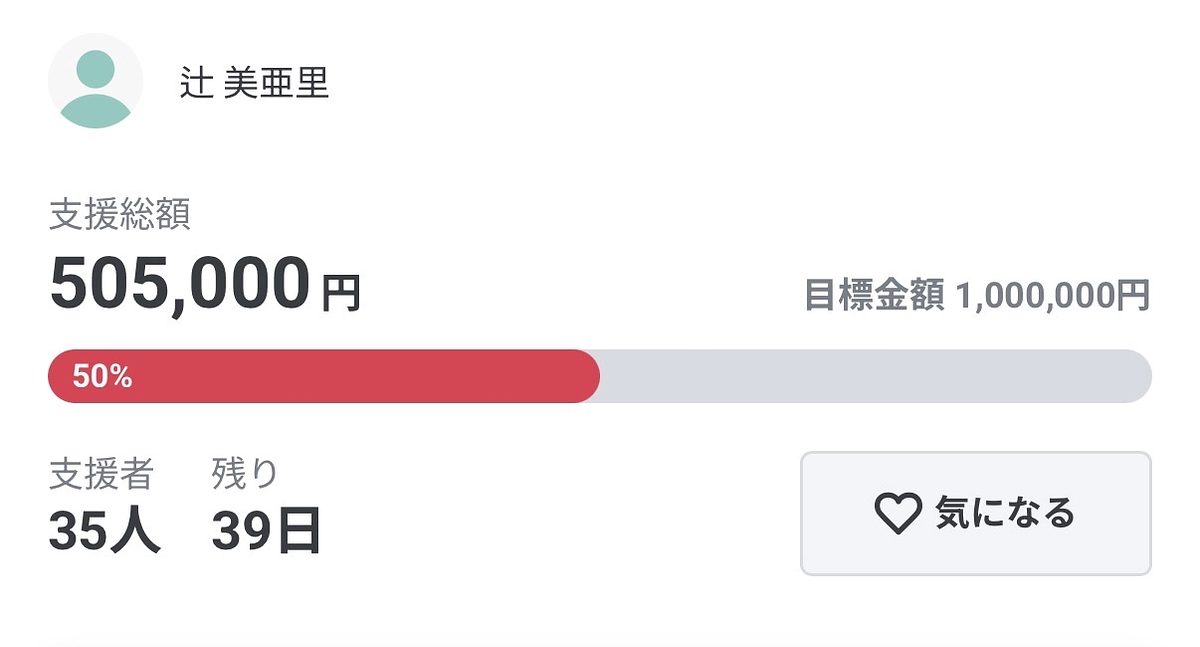Click the gray unfilled section of the progress bar
Viewport: 1200px width, 647px height.
(880, 376)
